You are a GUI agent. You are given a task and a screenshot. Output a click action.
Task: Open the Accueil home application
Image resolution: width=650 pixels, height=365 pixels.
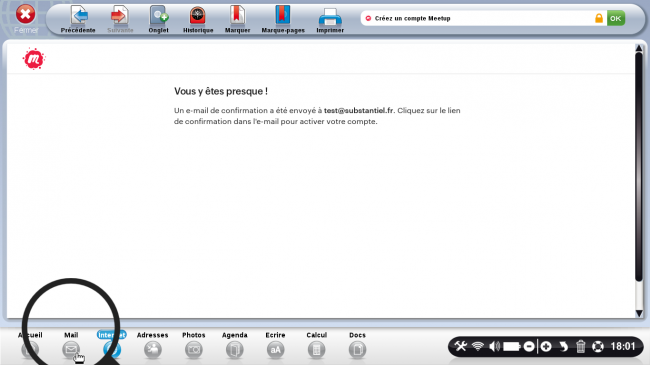click(30, 346)
